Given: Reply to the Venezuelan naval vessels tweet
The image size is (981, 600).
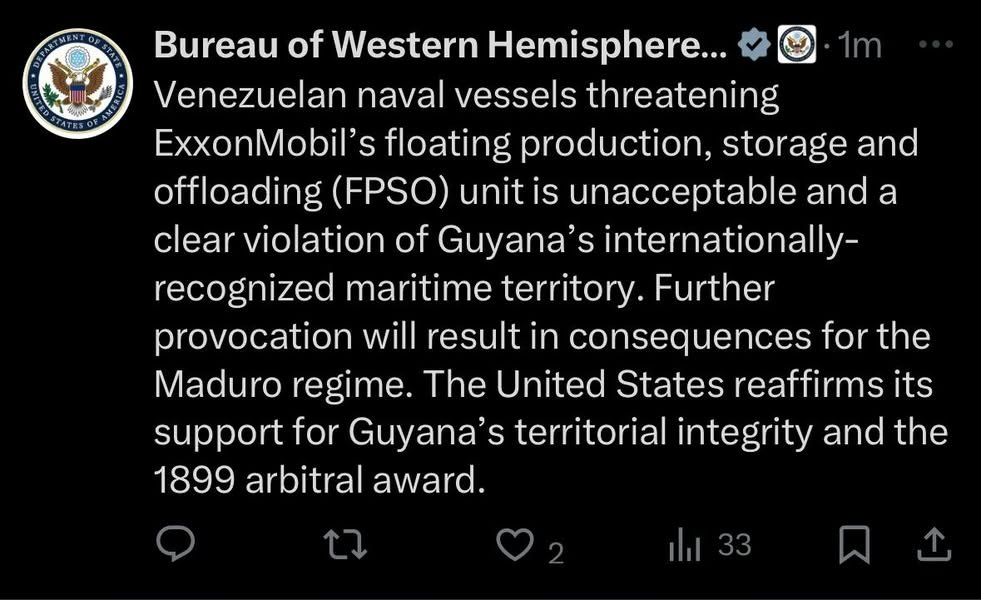Looking at the screenshot, I should pyautogui.click(x=178, y=545).
